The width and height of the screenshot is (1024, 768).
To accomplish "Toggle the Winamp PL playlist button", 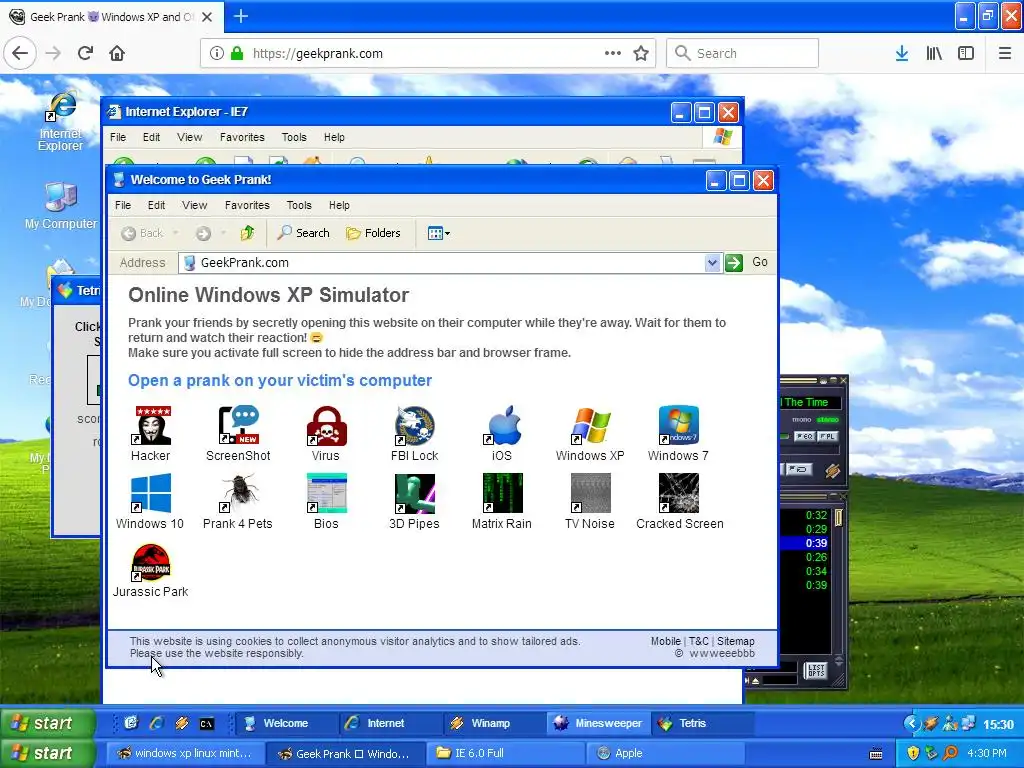I will 827,436.
